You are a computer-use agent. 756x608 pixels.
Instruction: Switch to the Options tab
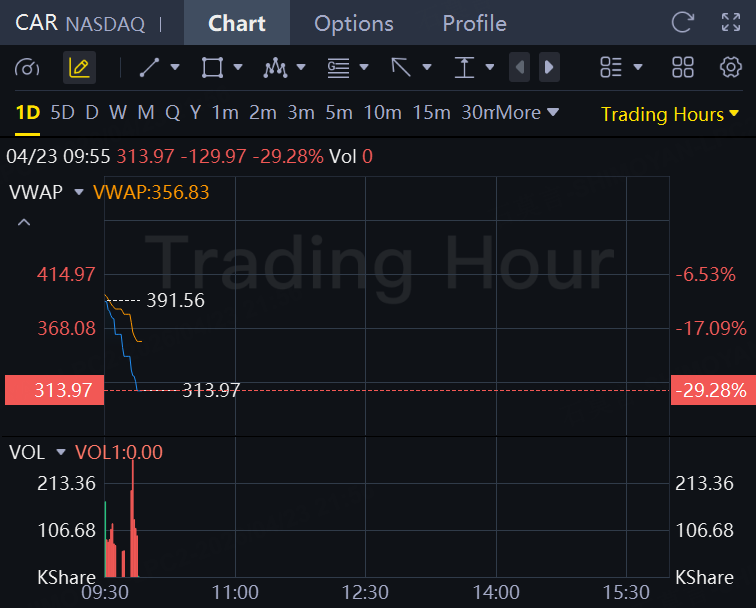click(353, 23)
